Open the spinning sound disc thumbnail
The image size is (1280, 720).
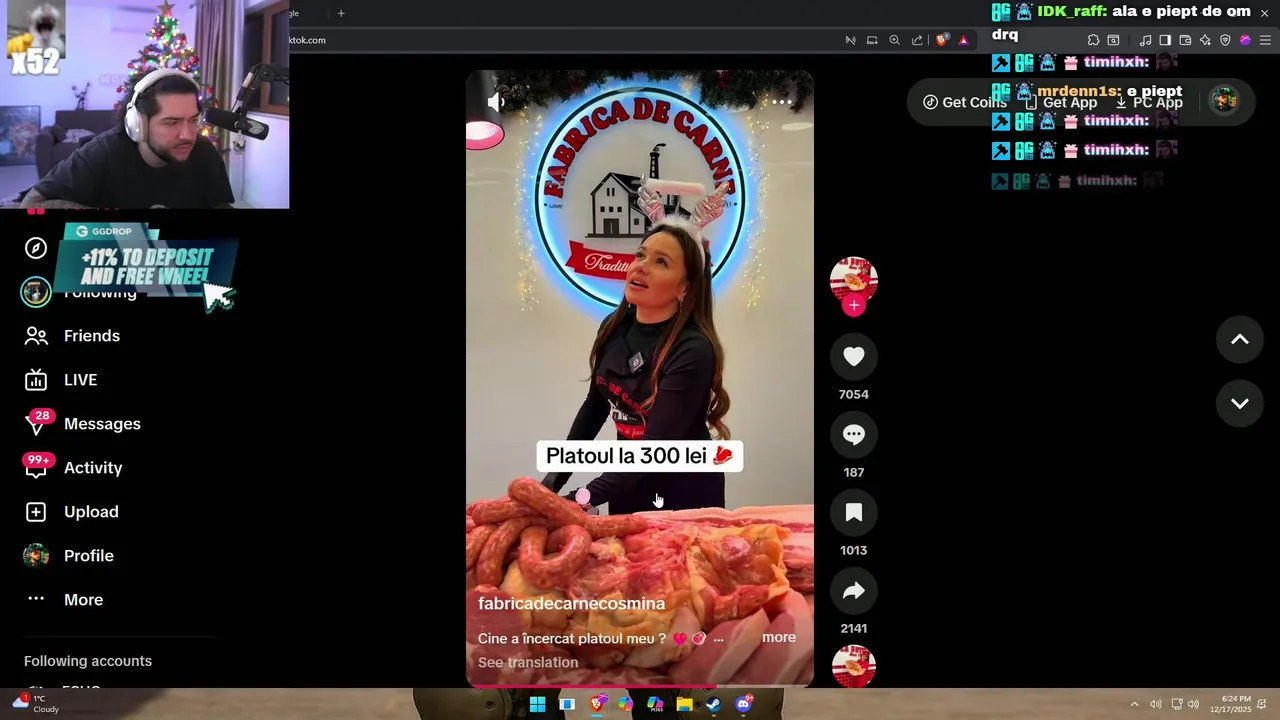[853, 666]
